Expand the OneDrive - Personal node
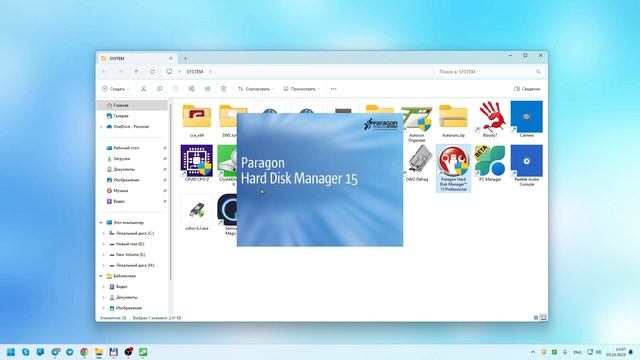Viewport: 640px width, 360px height. [x=101, y=127]
